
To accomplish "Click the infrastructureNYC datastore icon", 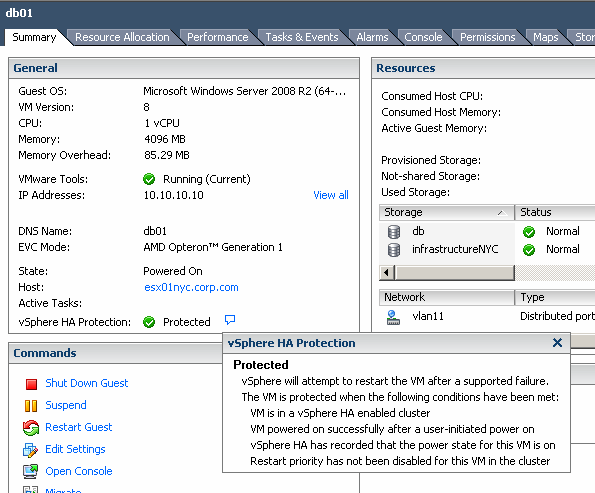I will click(x=394, y=250).
